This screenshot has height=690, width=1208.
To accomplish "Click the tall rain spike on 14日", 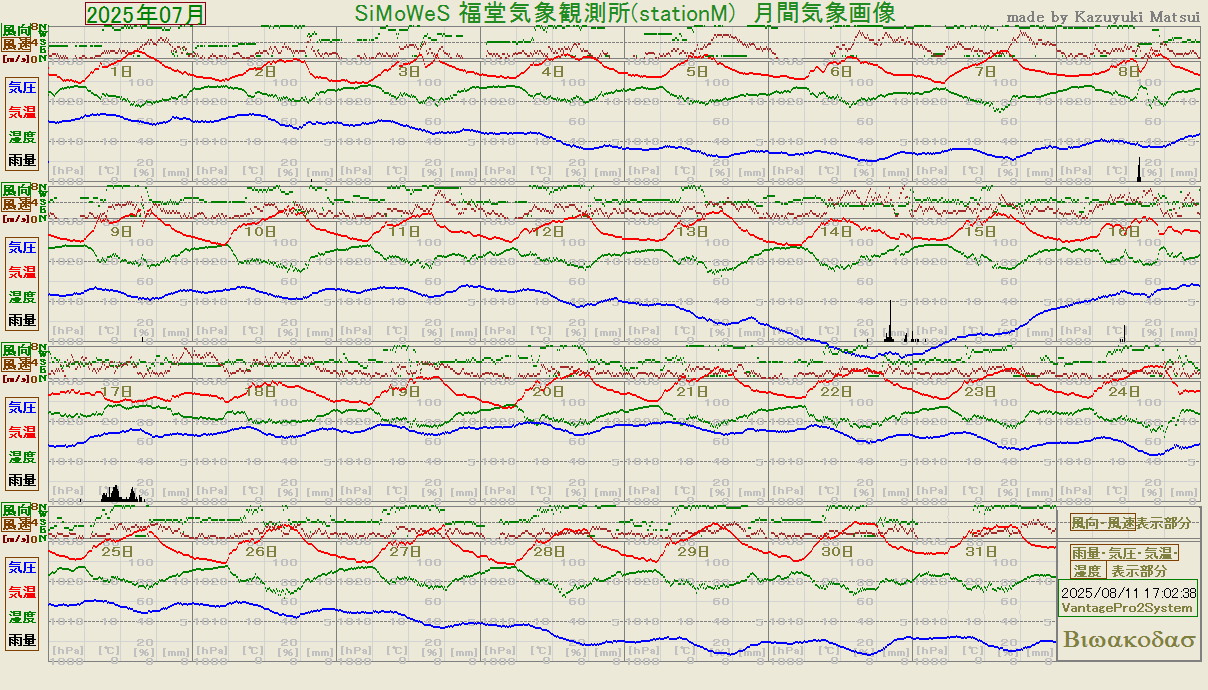I will 889,322.
